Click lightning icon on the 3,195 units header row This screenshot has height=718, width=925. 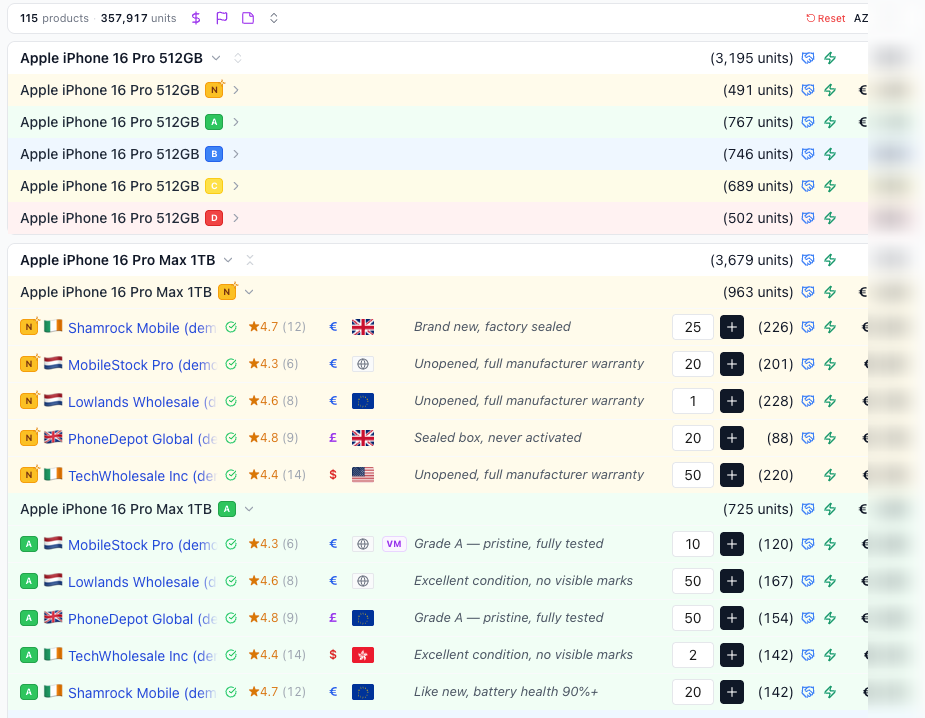[830, 58]
